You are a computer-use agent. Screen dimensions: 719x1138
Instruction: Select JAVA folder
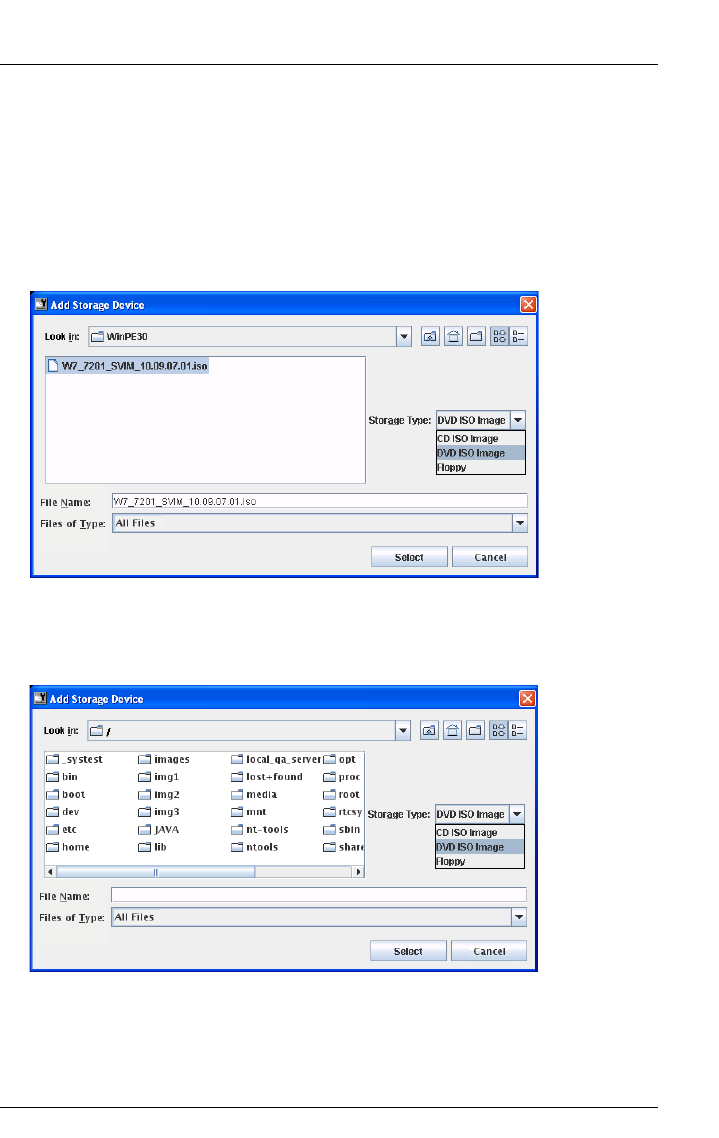point(159,830)
